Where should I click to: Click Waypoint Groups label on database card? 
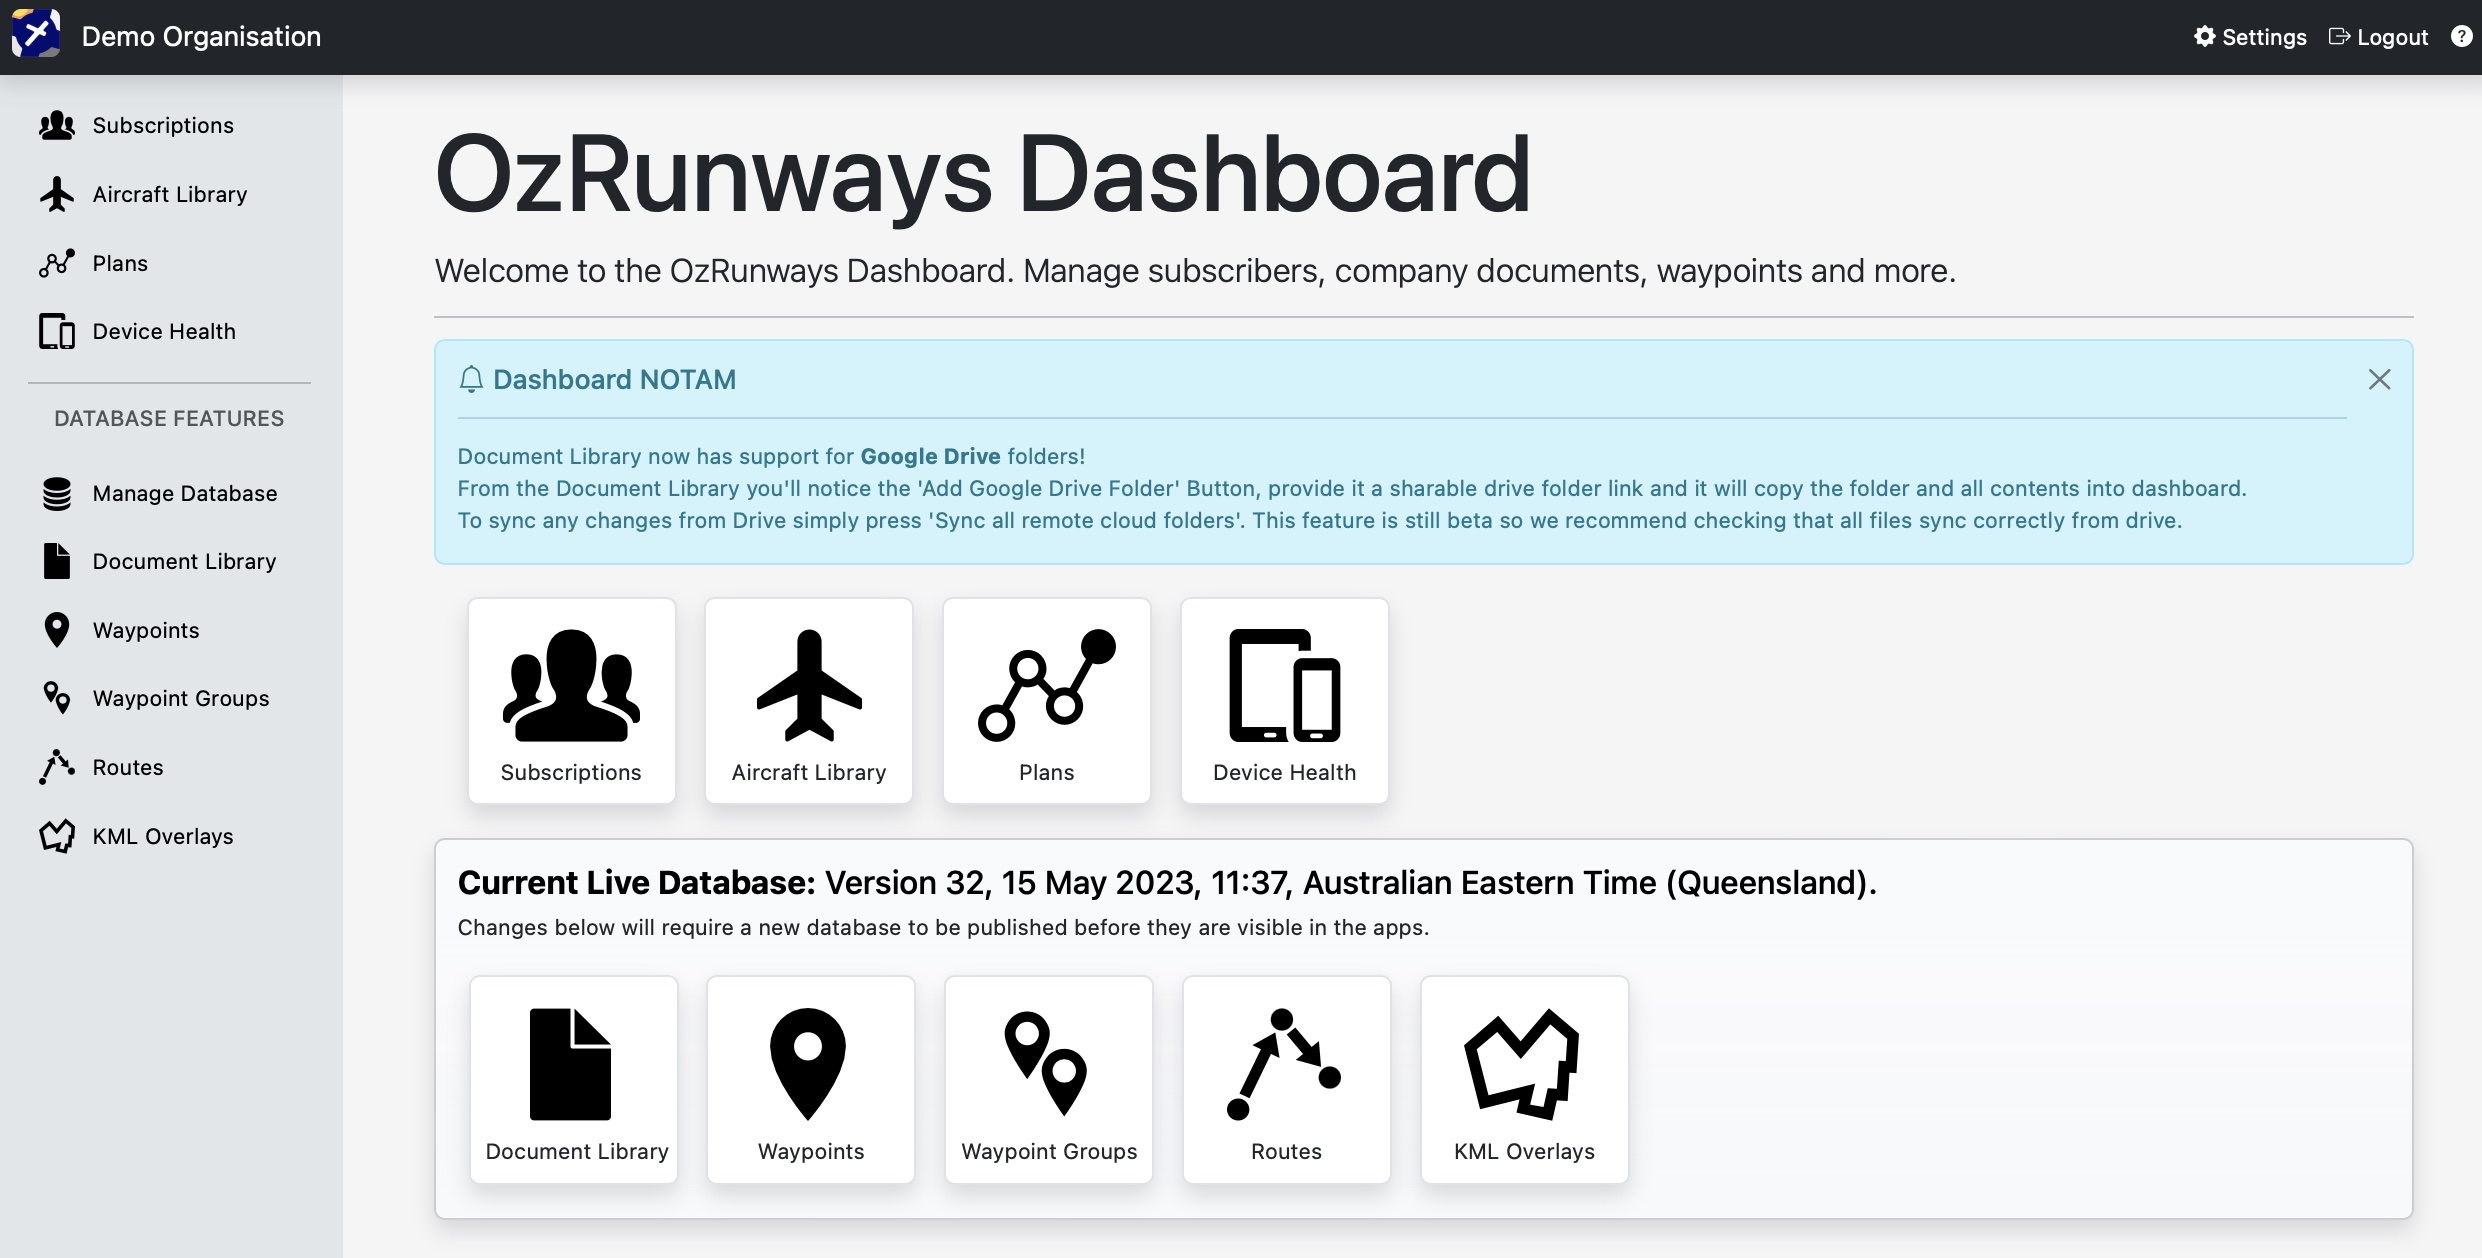tap(1049, 1151)
